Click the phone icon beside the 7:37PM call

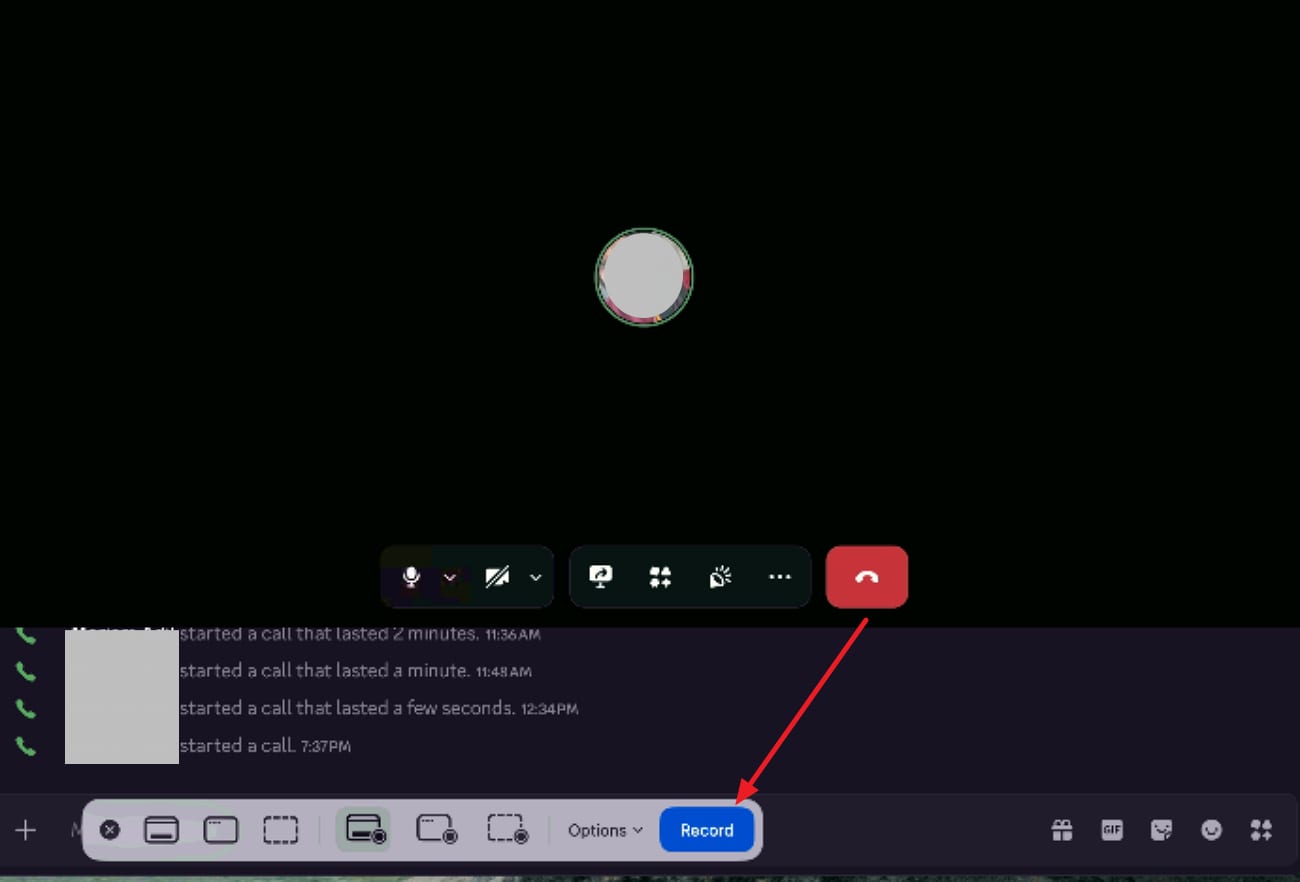click(26, 746)
